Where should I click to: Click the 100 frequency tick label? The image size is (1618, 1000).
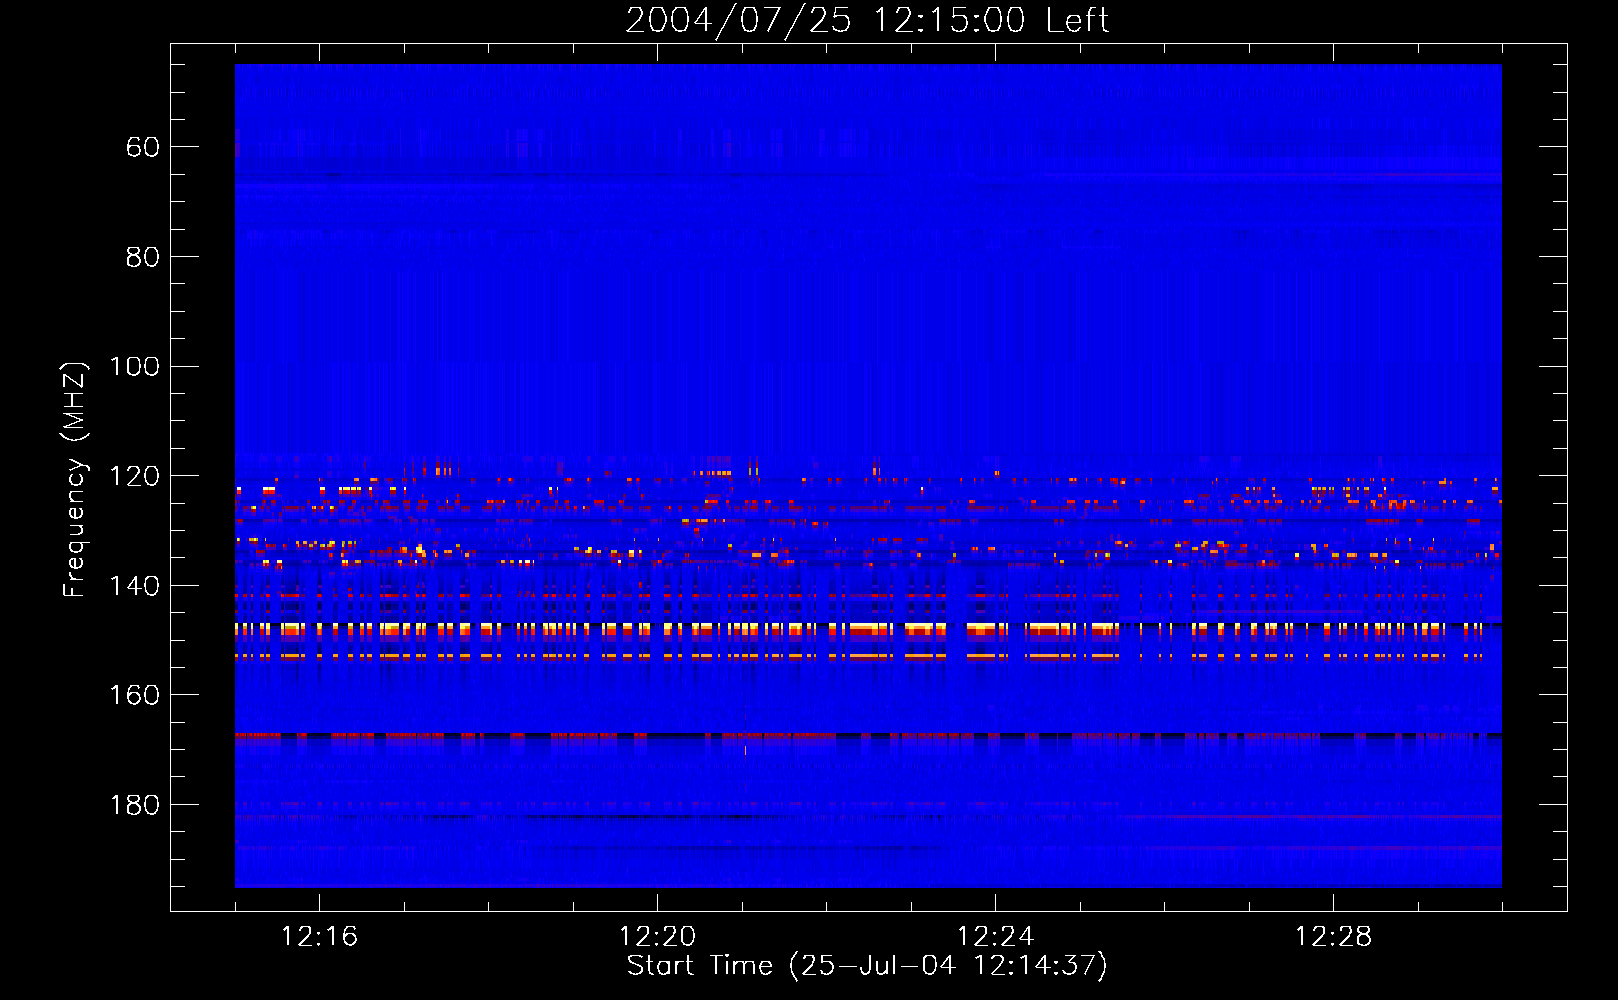tap(134, 367)
